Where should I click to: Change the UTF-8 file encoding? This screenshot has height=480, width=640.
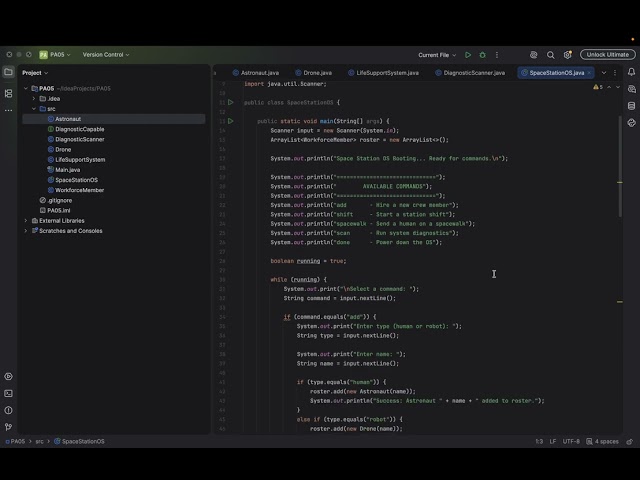click(x=571, y=442)
